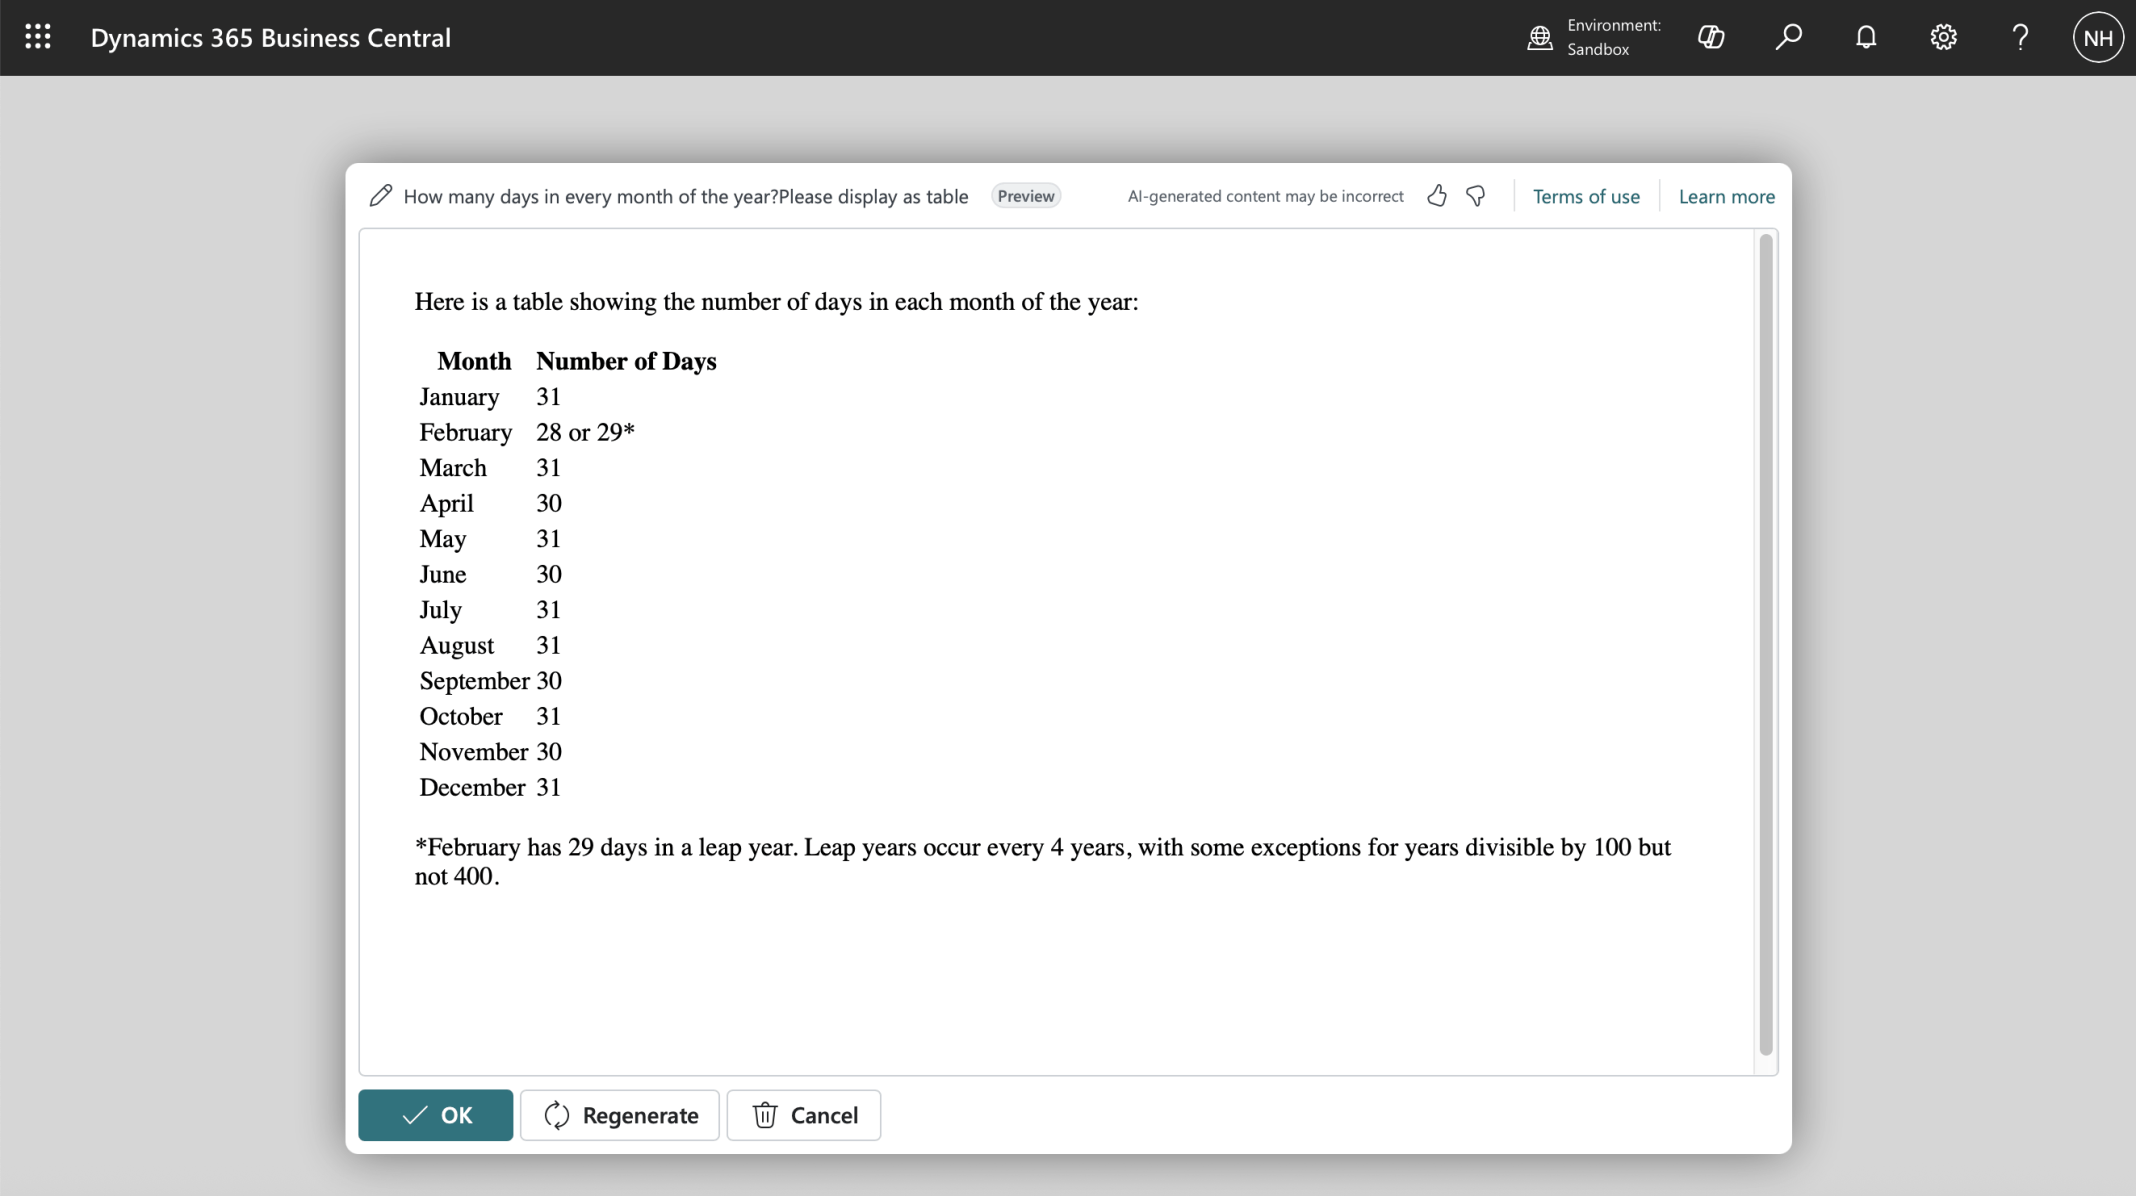Click the prompt text about days in month
Screen dimensions: 2136x1196
(685, 197)
